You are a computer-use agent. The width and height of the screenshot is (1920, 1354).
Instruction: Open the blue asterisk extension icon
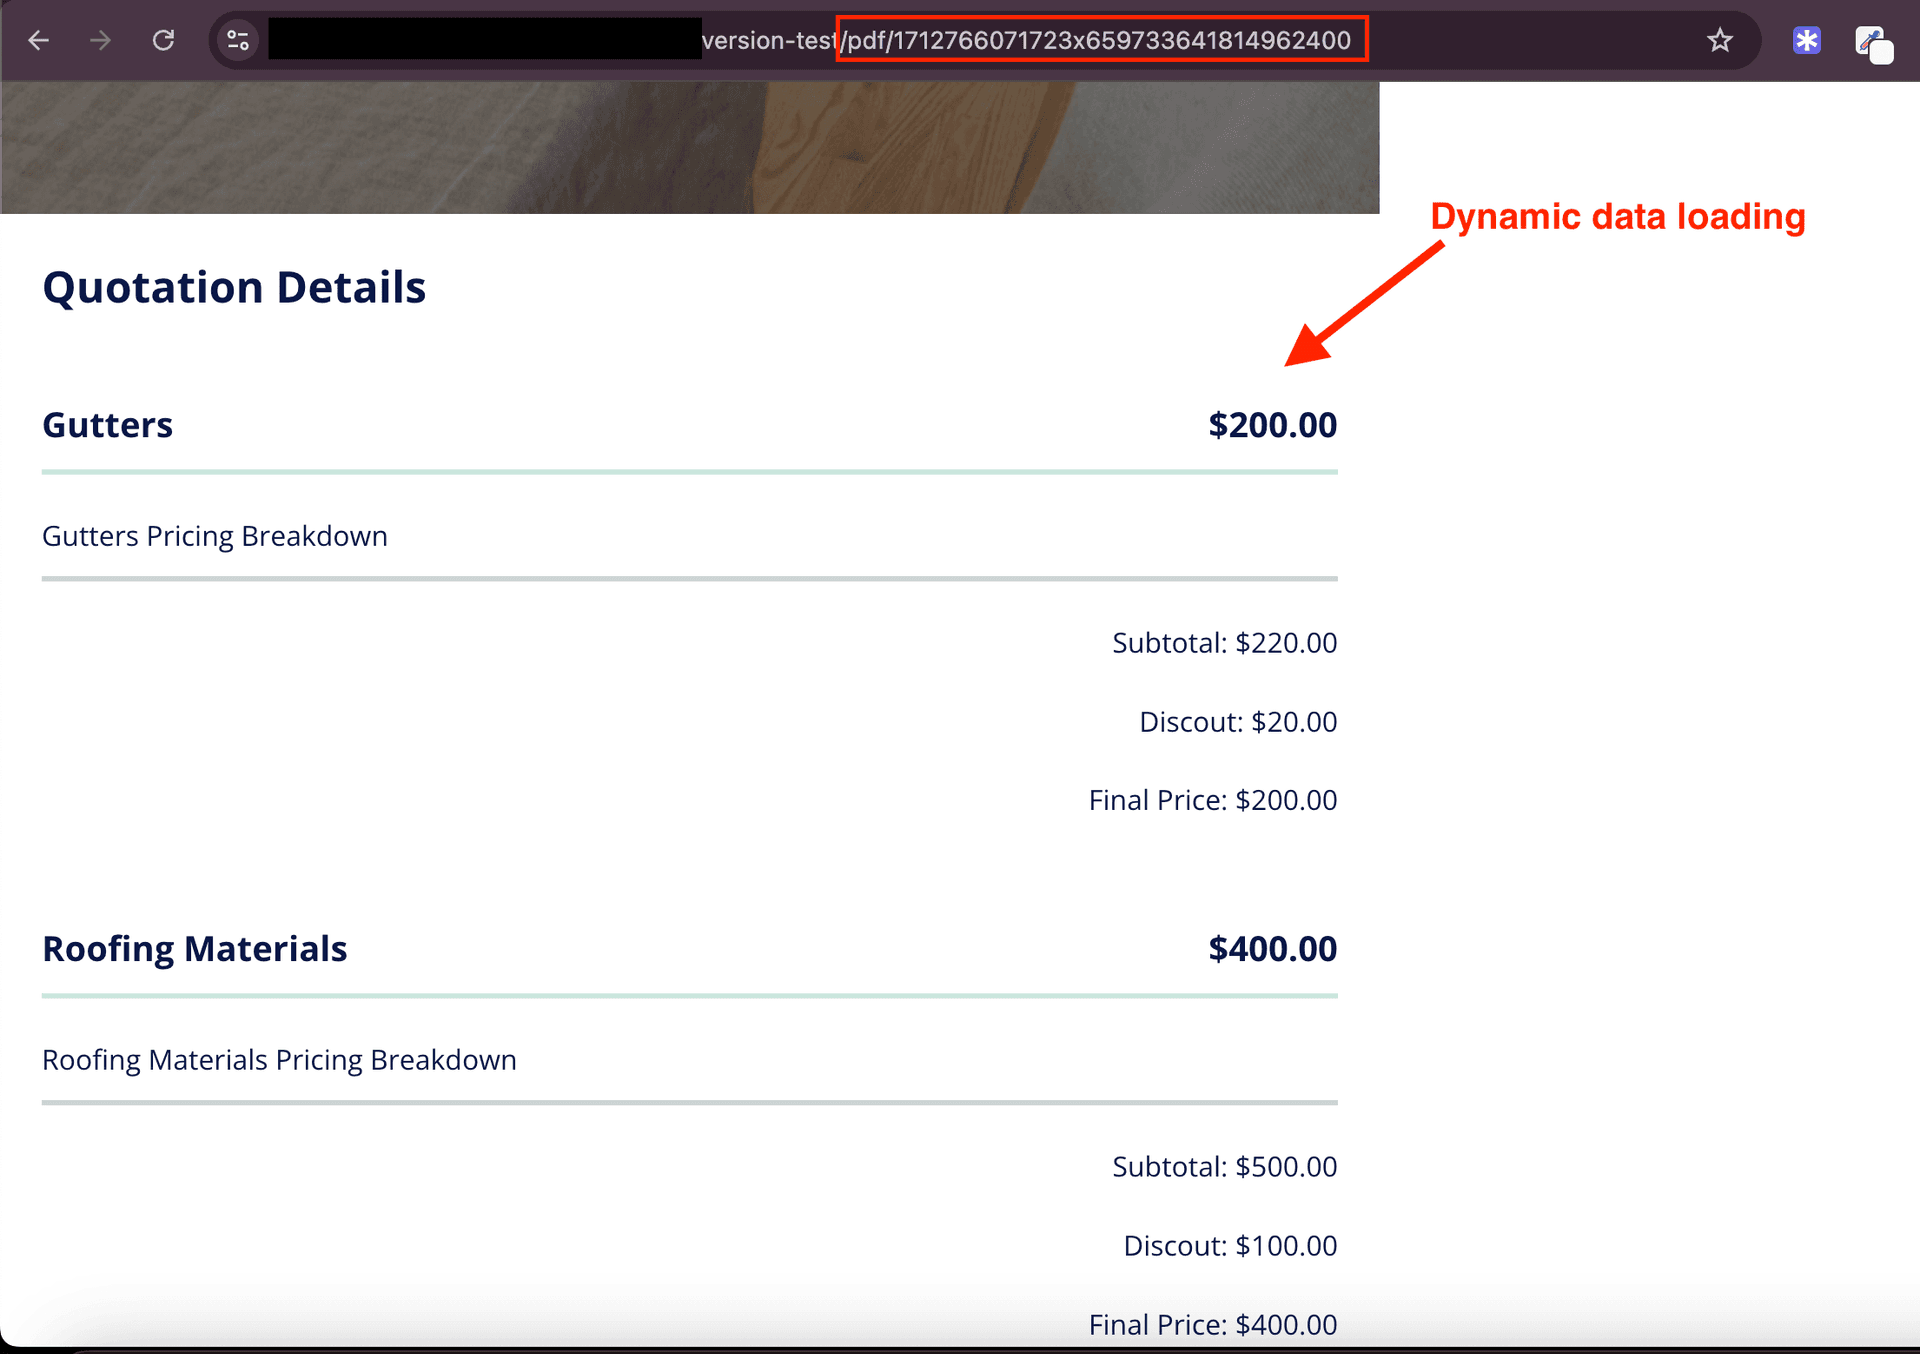pos(1806,41)
